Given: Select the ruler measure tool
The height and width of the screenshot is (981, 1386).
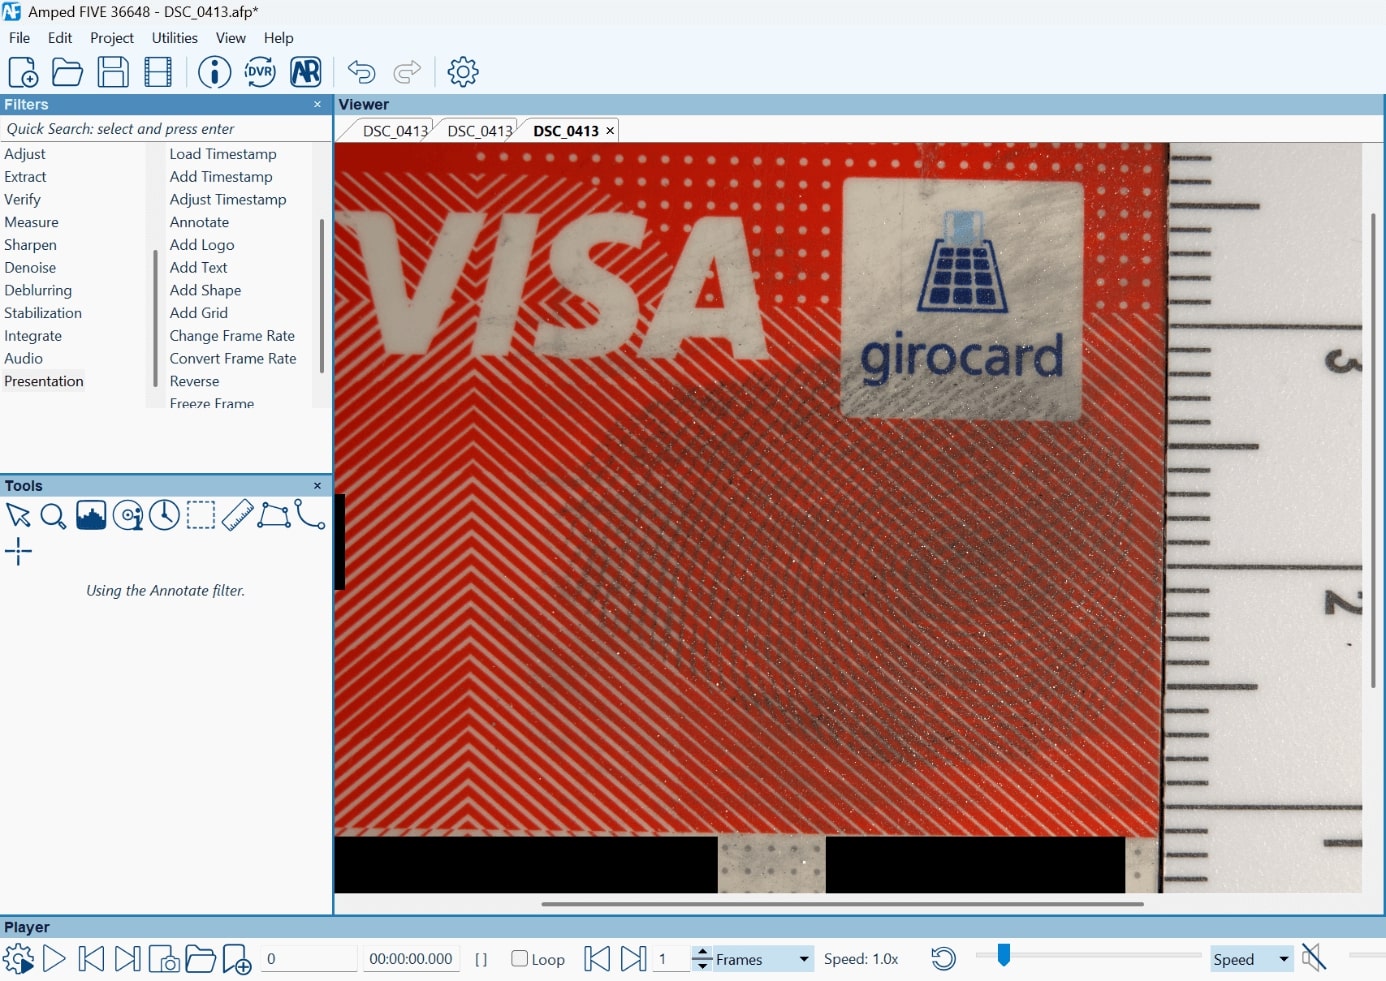Looking at the screenshot, I should point(237,515).
